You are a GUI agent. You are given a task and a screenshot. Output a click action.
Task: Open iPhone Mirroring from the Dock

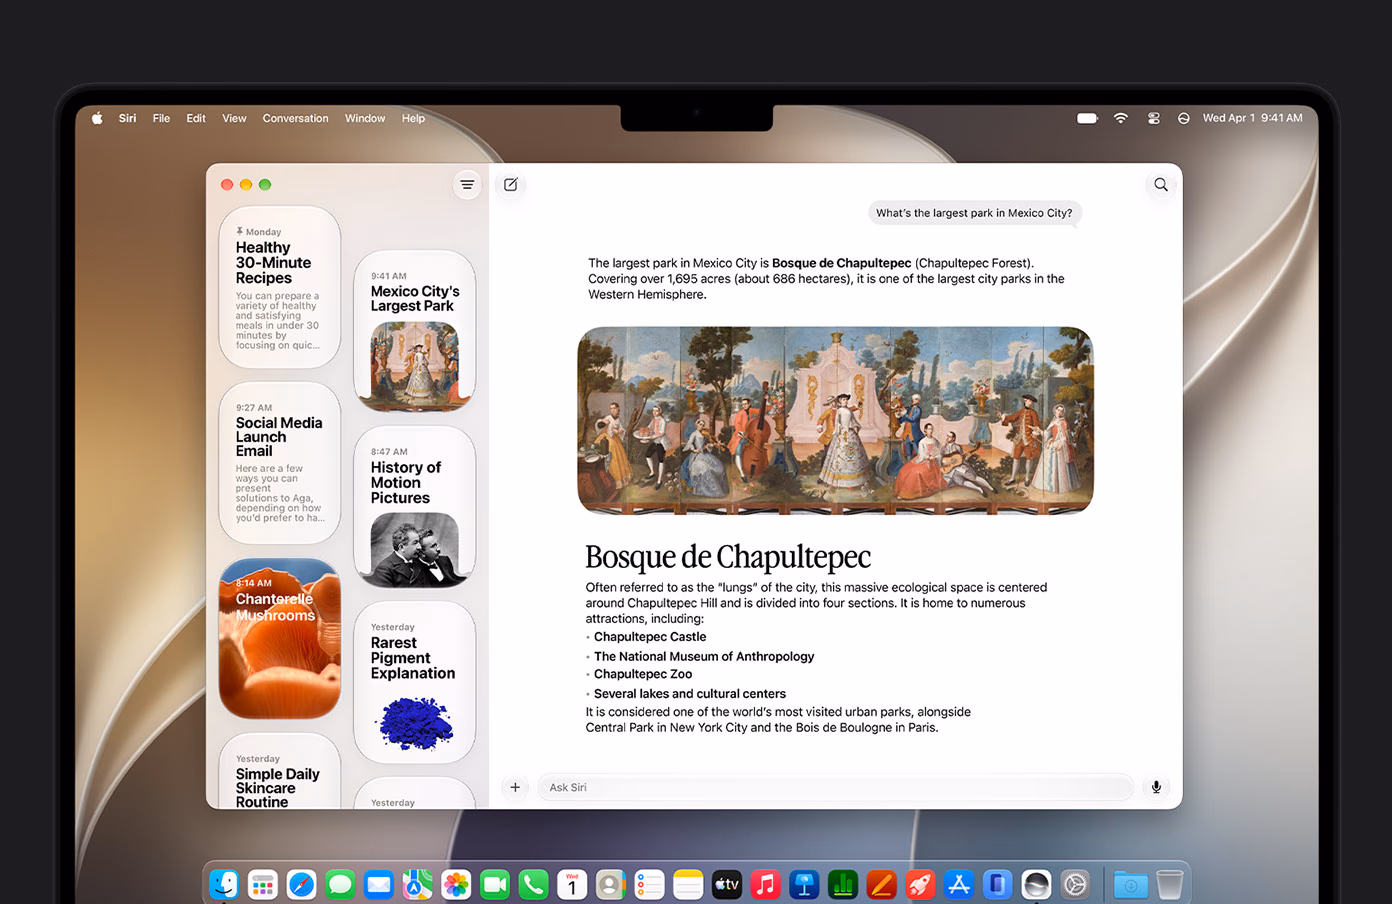coord(997,884)
